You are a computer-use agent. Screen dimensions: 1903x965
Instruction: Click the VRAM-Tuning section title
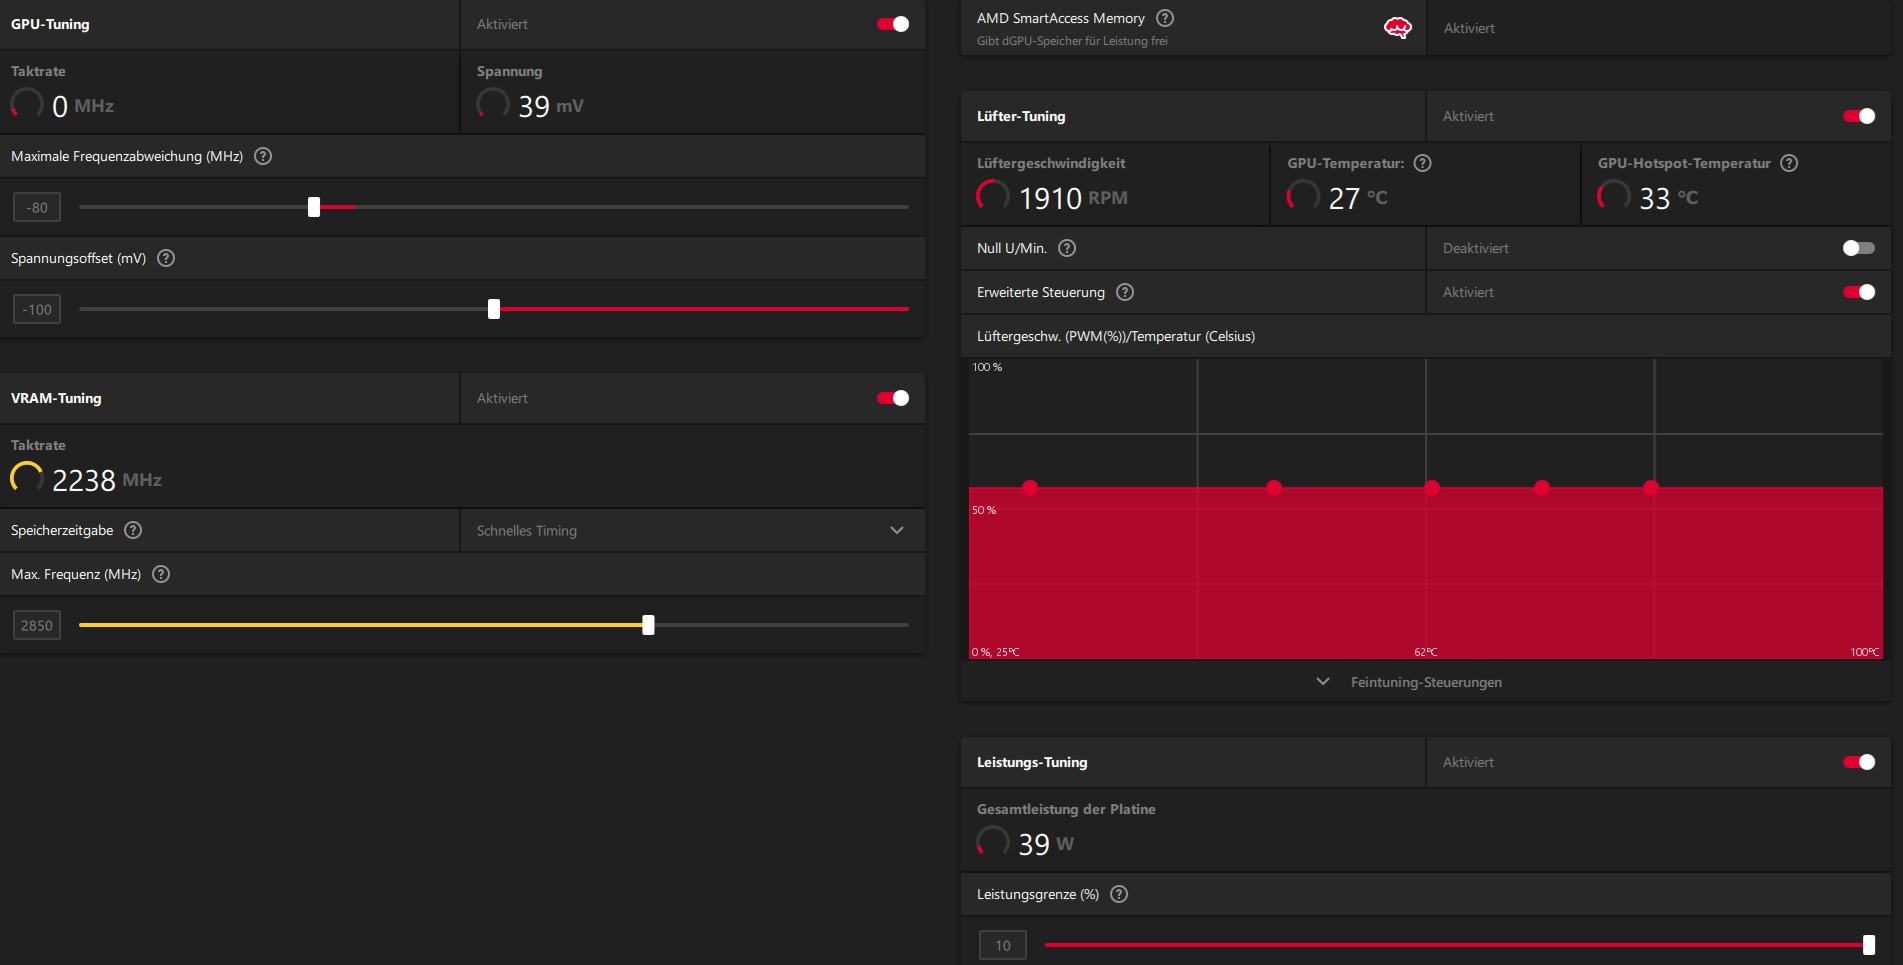pos(56,398)
